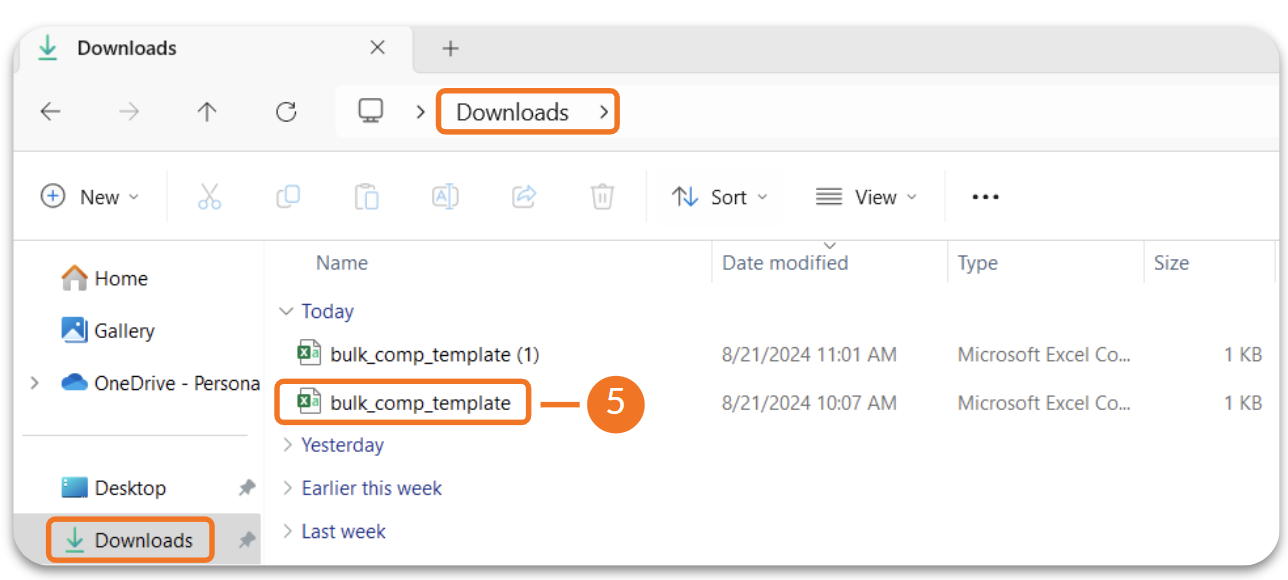Image resolution: width=1288 pixels, height=580 pixels.
Task: Click the Up directory arrow
Action: (x=207, y=112)
